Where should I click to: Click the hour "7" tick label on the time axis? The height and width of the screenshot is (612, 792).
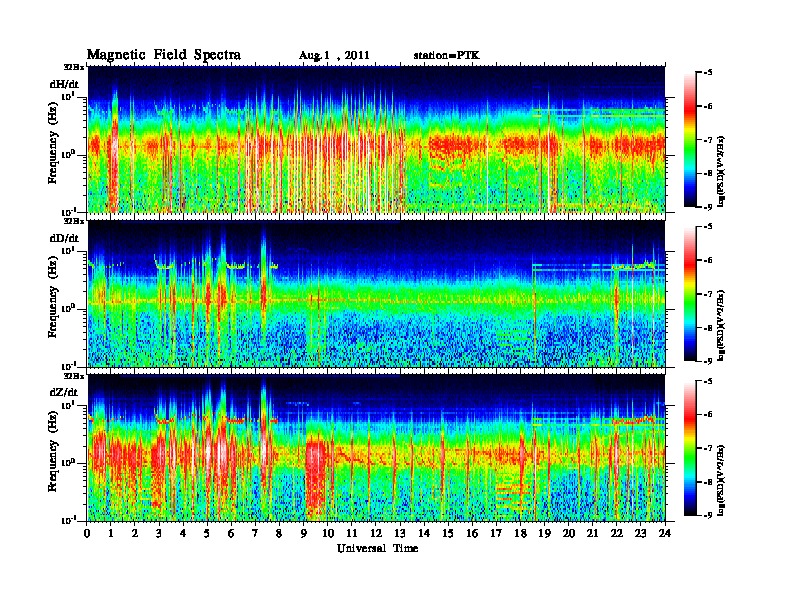(256, 533)
